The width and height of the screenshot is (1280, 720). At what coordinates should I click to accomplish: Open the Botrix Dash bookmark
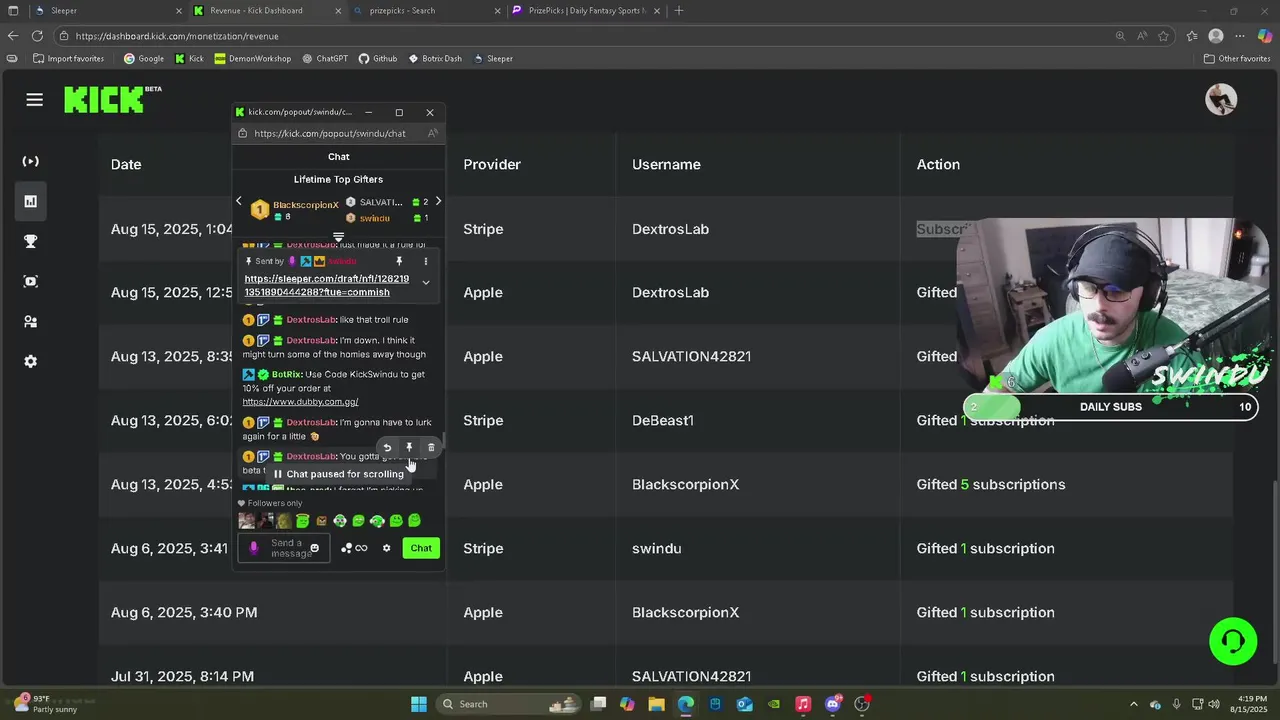click(435, 58)
